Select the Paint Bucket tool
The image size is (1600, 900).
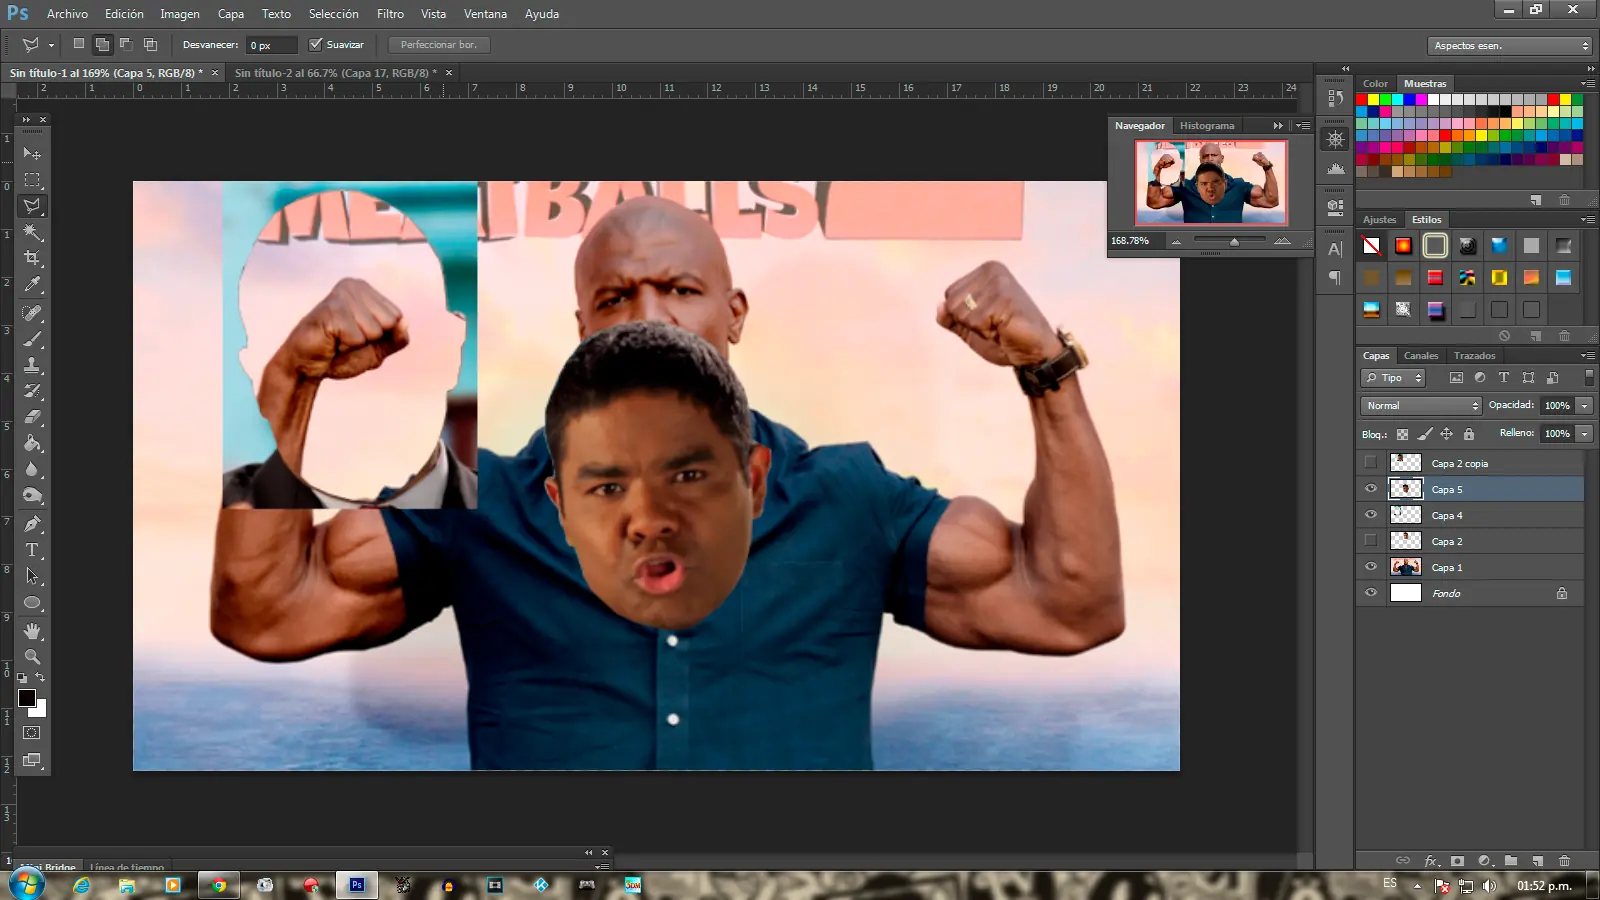pyautogui.click(x=32, y=443)
